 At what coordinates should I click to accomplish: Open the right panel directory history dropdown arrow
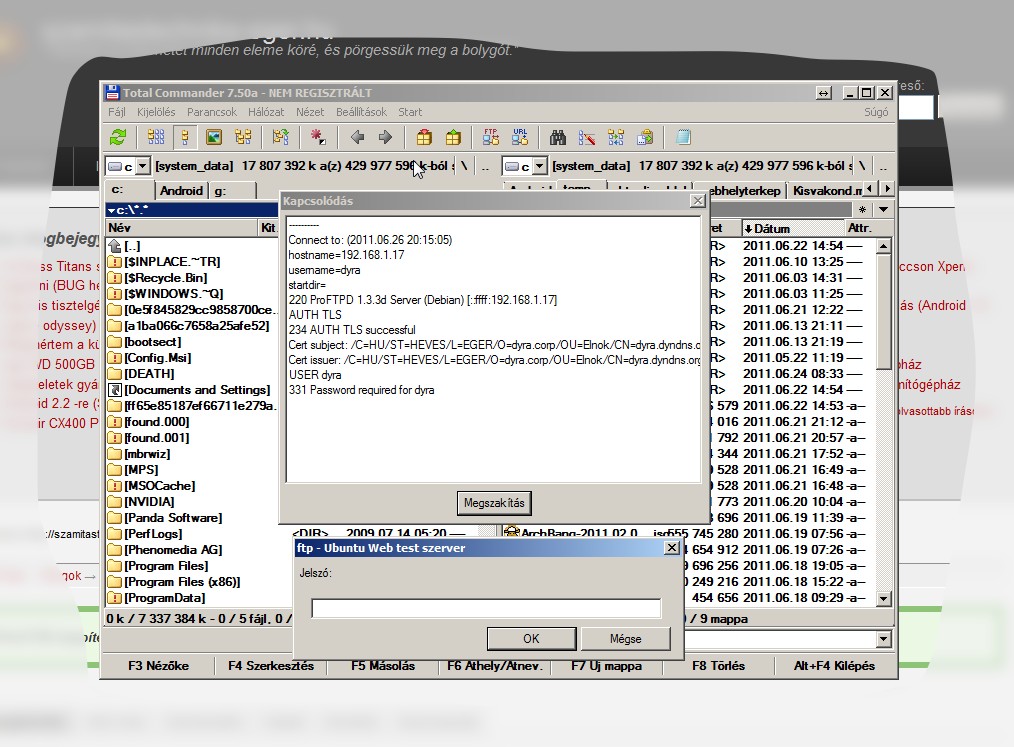pos(883,210)
